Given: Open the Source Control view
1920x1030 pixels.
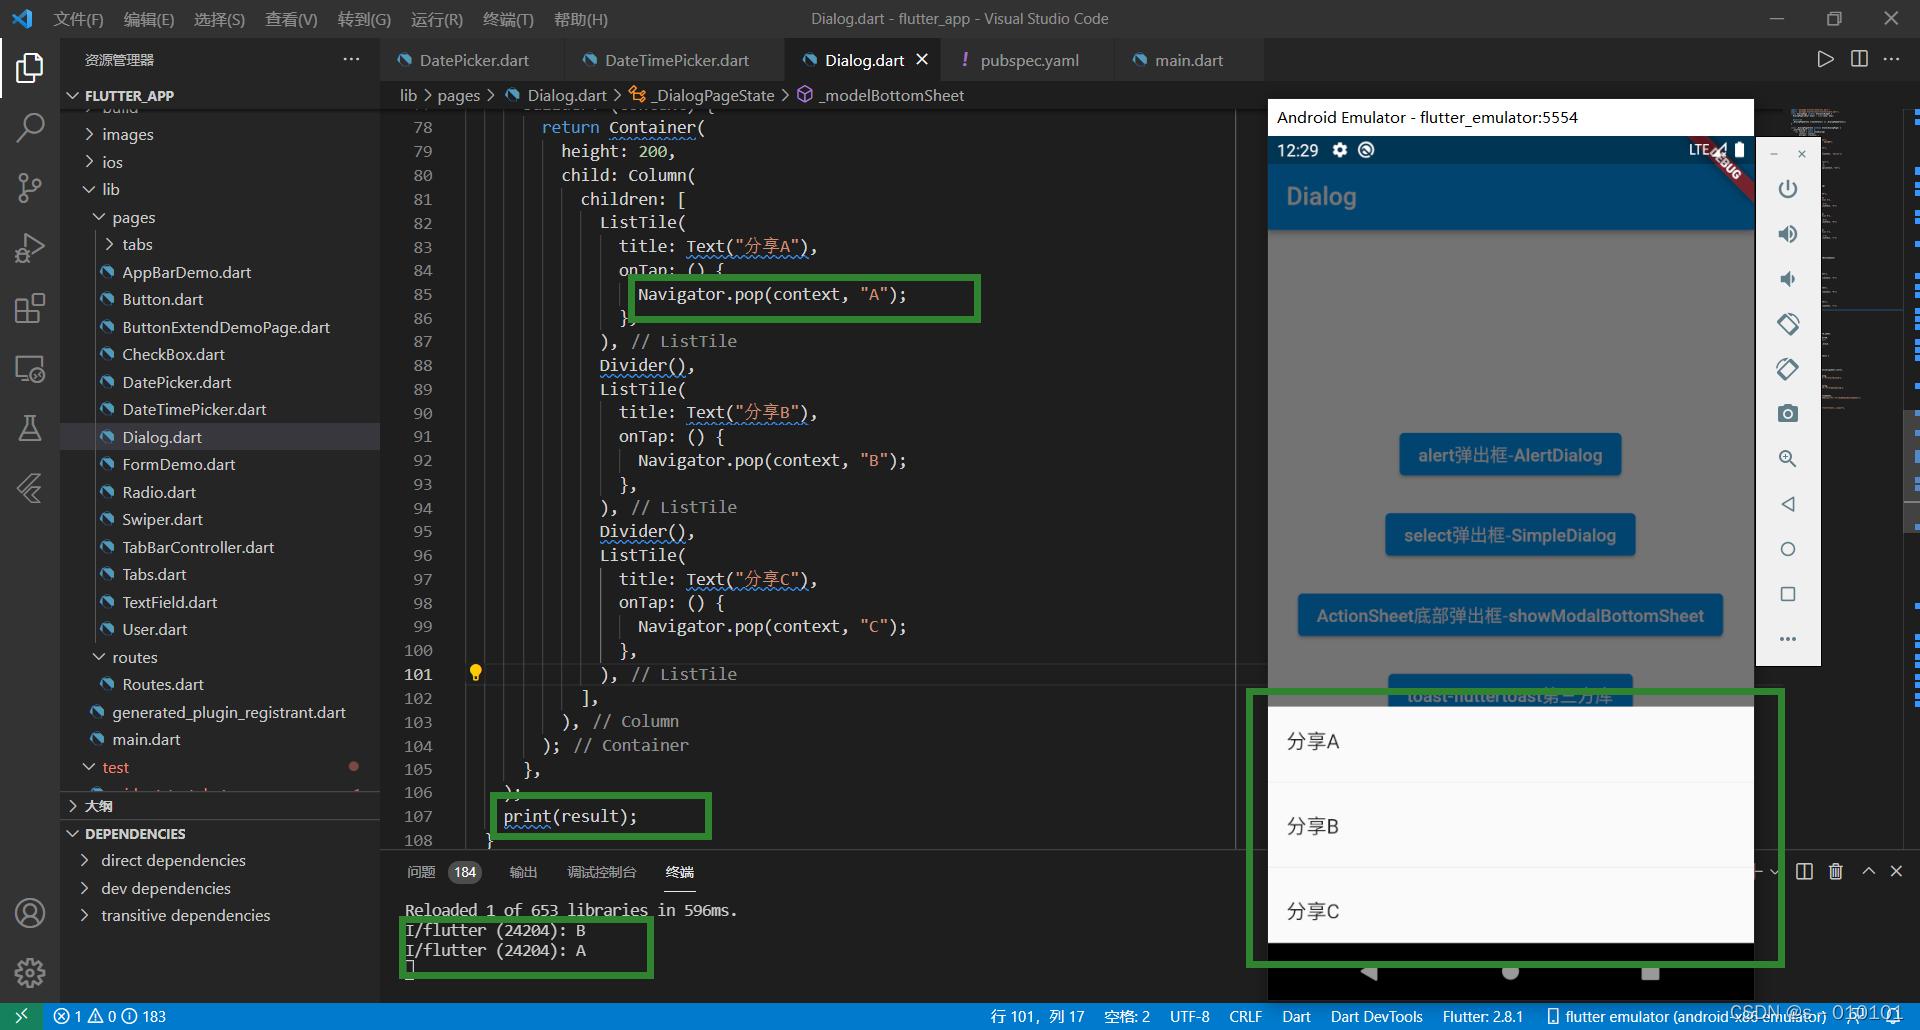Looking at the screenshot, I should click(x=30, y=188).
